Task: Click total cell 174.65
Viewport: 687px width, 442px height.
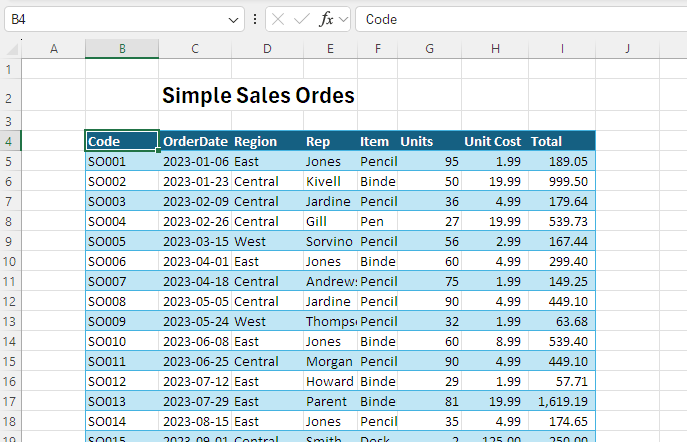Action: point(562,421)
